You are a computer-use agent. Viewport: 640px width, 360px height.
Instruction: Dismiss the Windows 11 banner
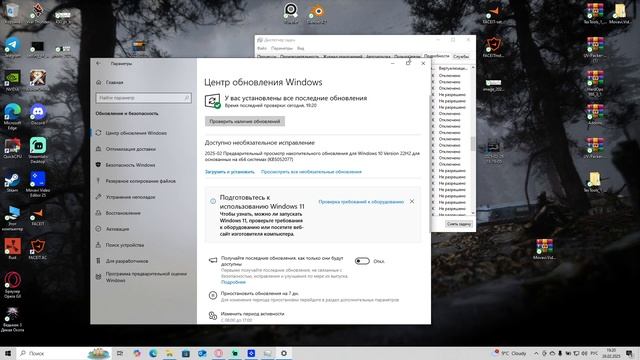point(412,201)
